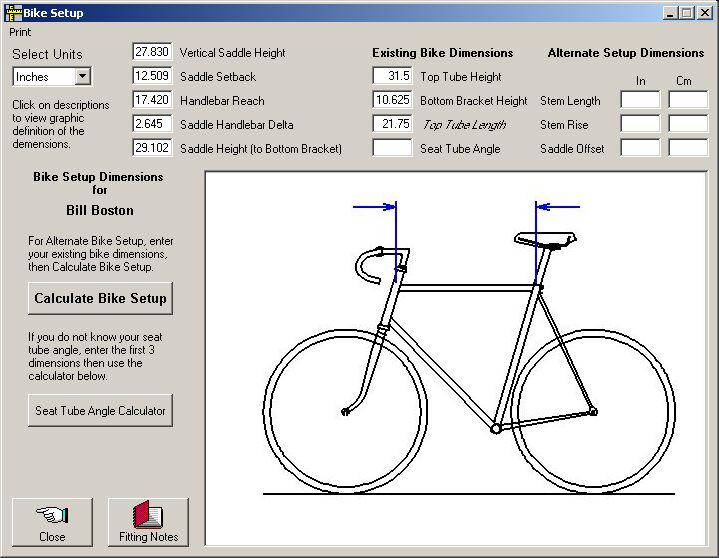View Saddle Height (to Bottom Bracket) definition
719x558 pixels.
(261, 149)
